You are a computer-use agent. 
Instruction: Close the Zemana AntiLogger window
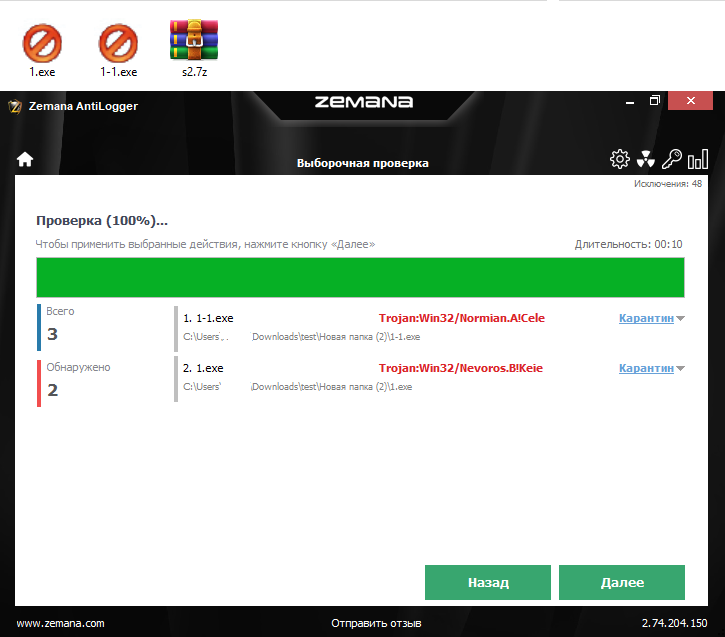pyautogui.click(x=690, y=100)
